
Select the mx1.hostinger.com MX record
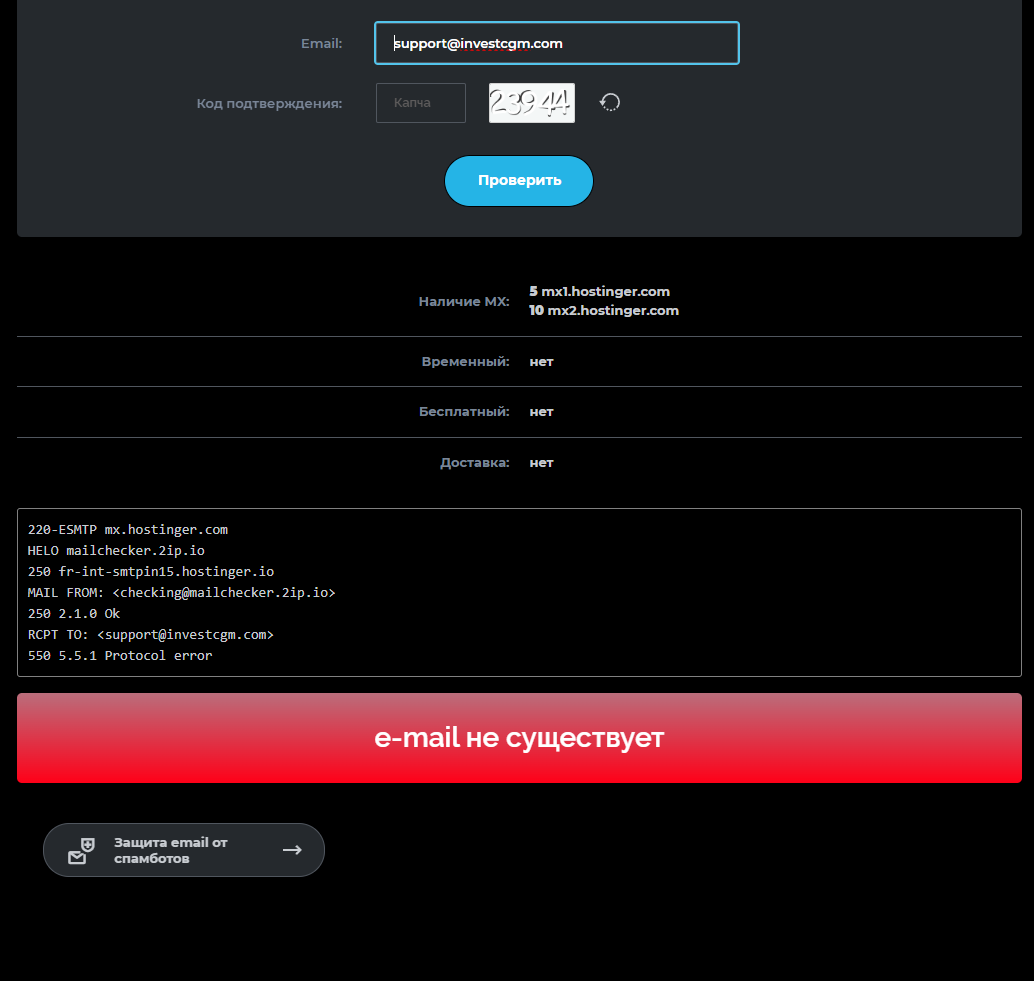[x=605, y=291]
